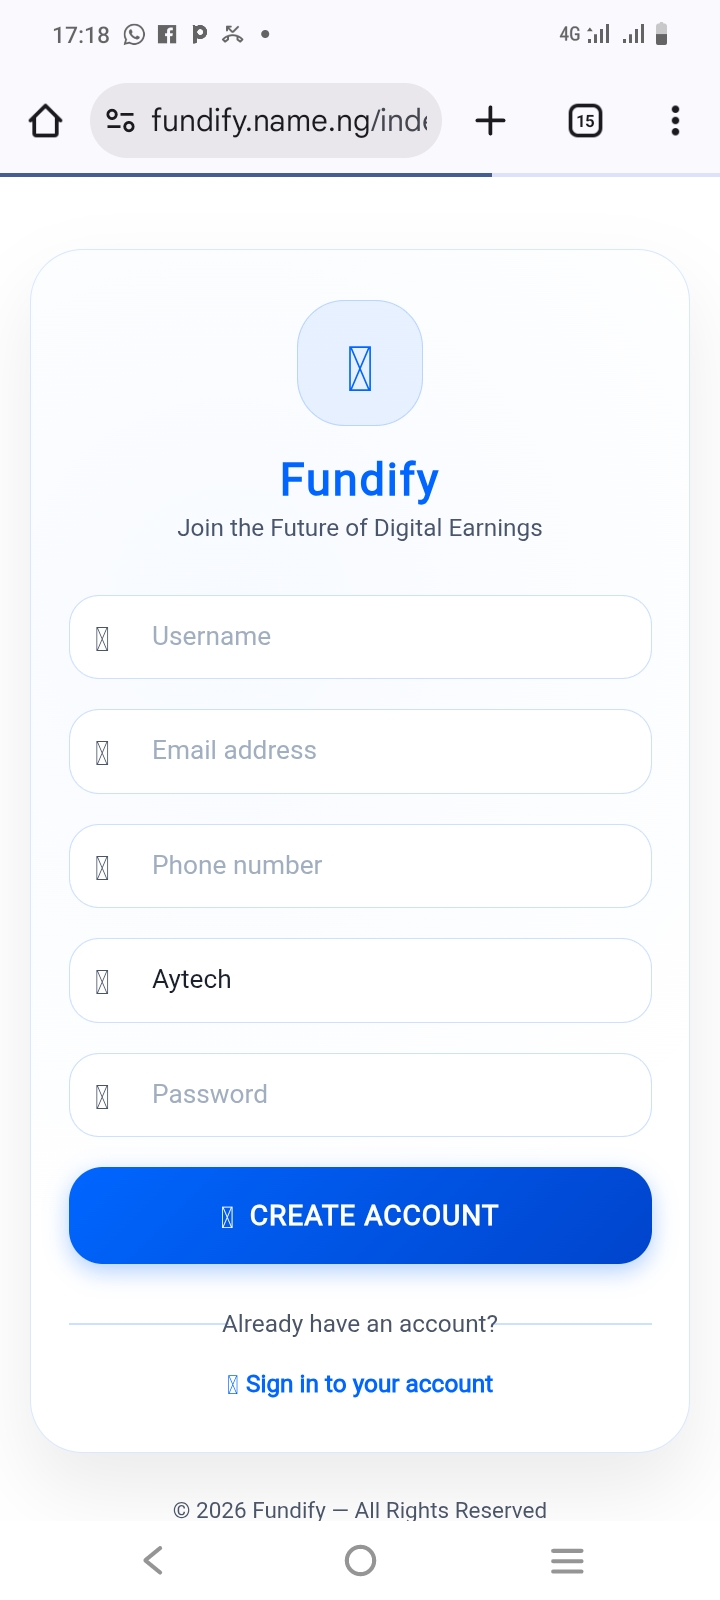The image size is (720, 1600).
Task: Click the icon beside Password field
Action: 102,1096
